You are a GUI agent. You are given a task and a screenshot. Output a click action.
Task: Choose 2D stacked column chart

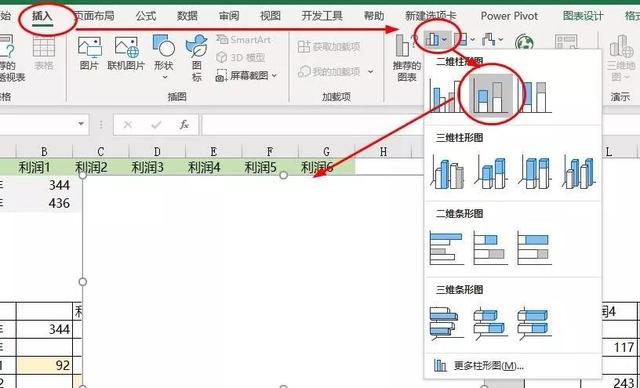pos(491,96)
